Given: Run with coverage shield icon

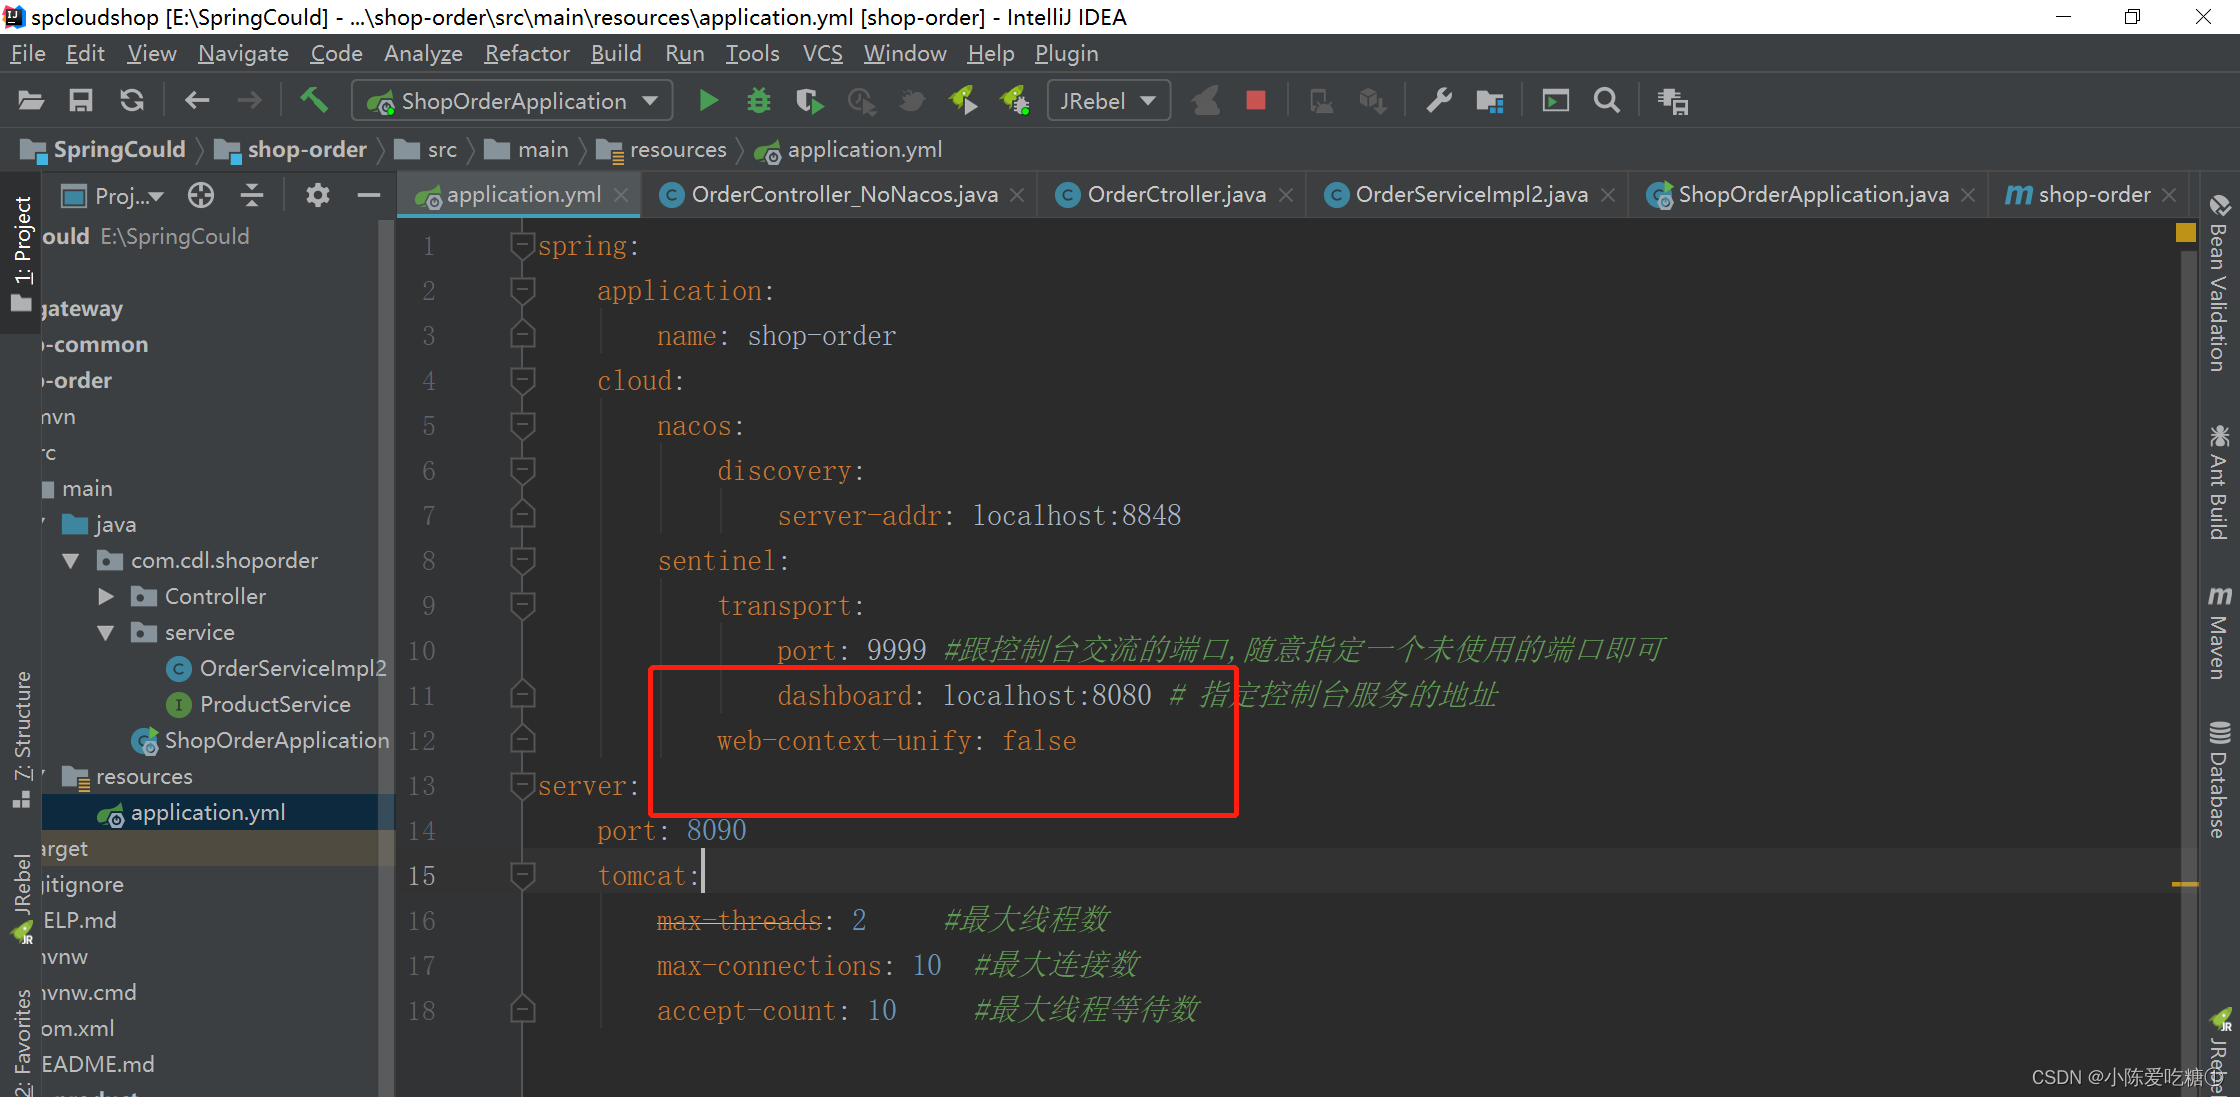Looking at the screenshot, I should click(x=809, y=101).
